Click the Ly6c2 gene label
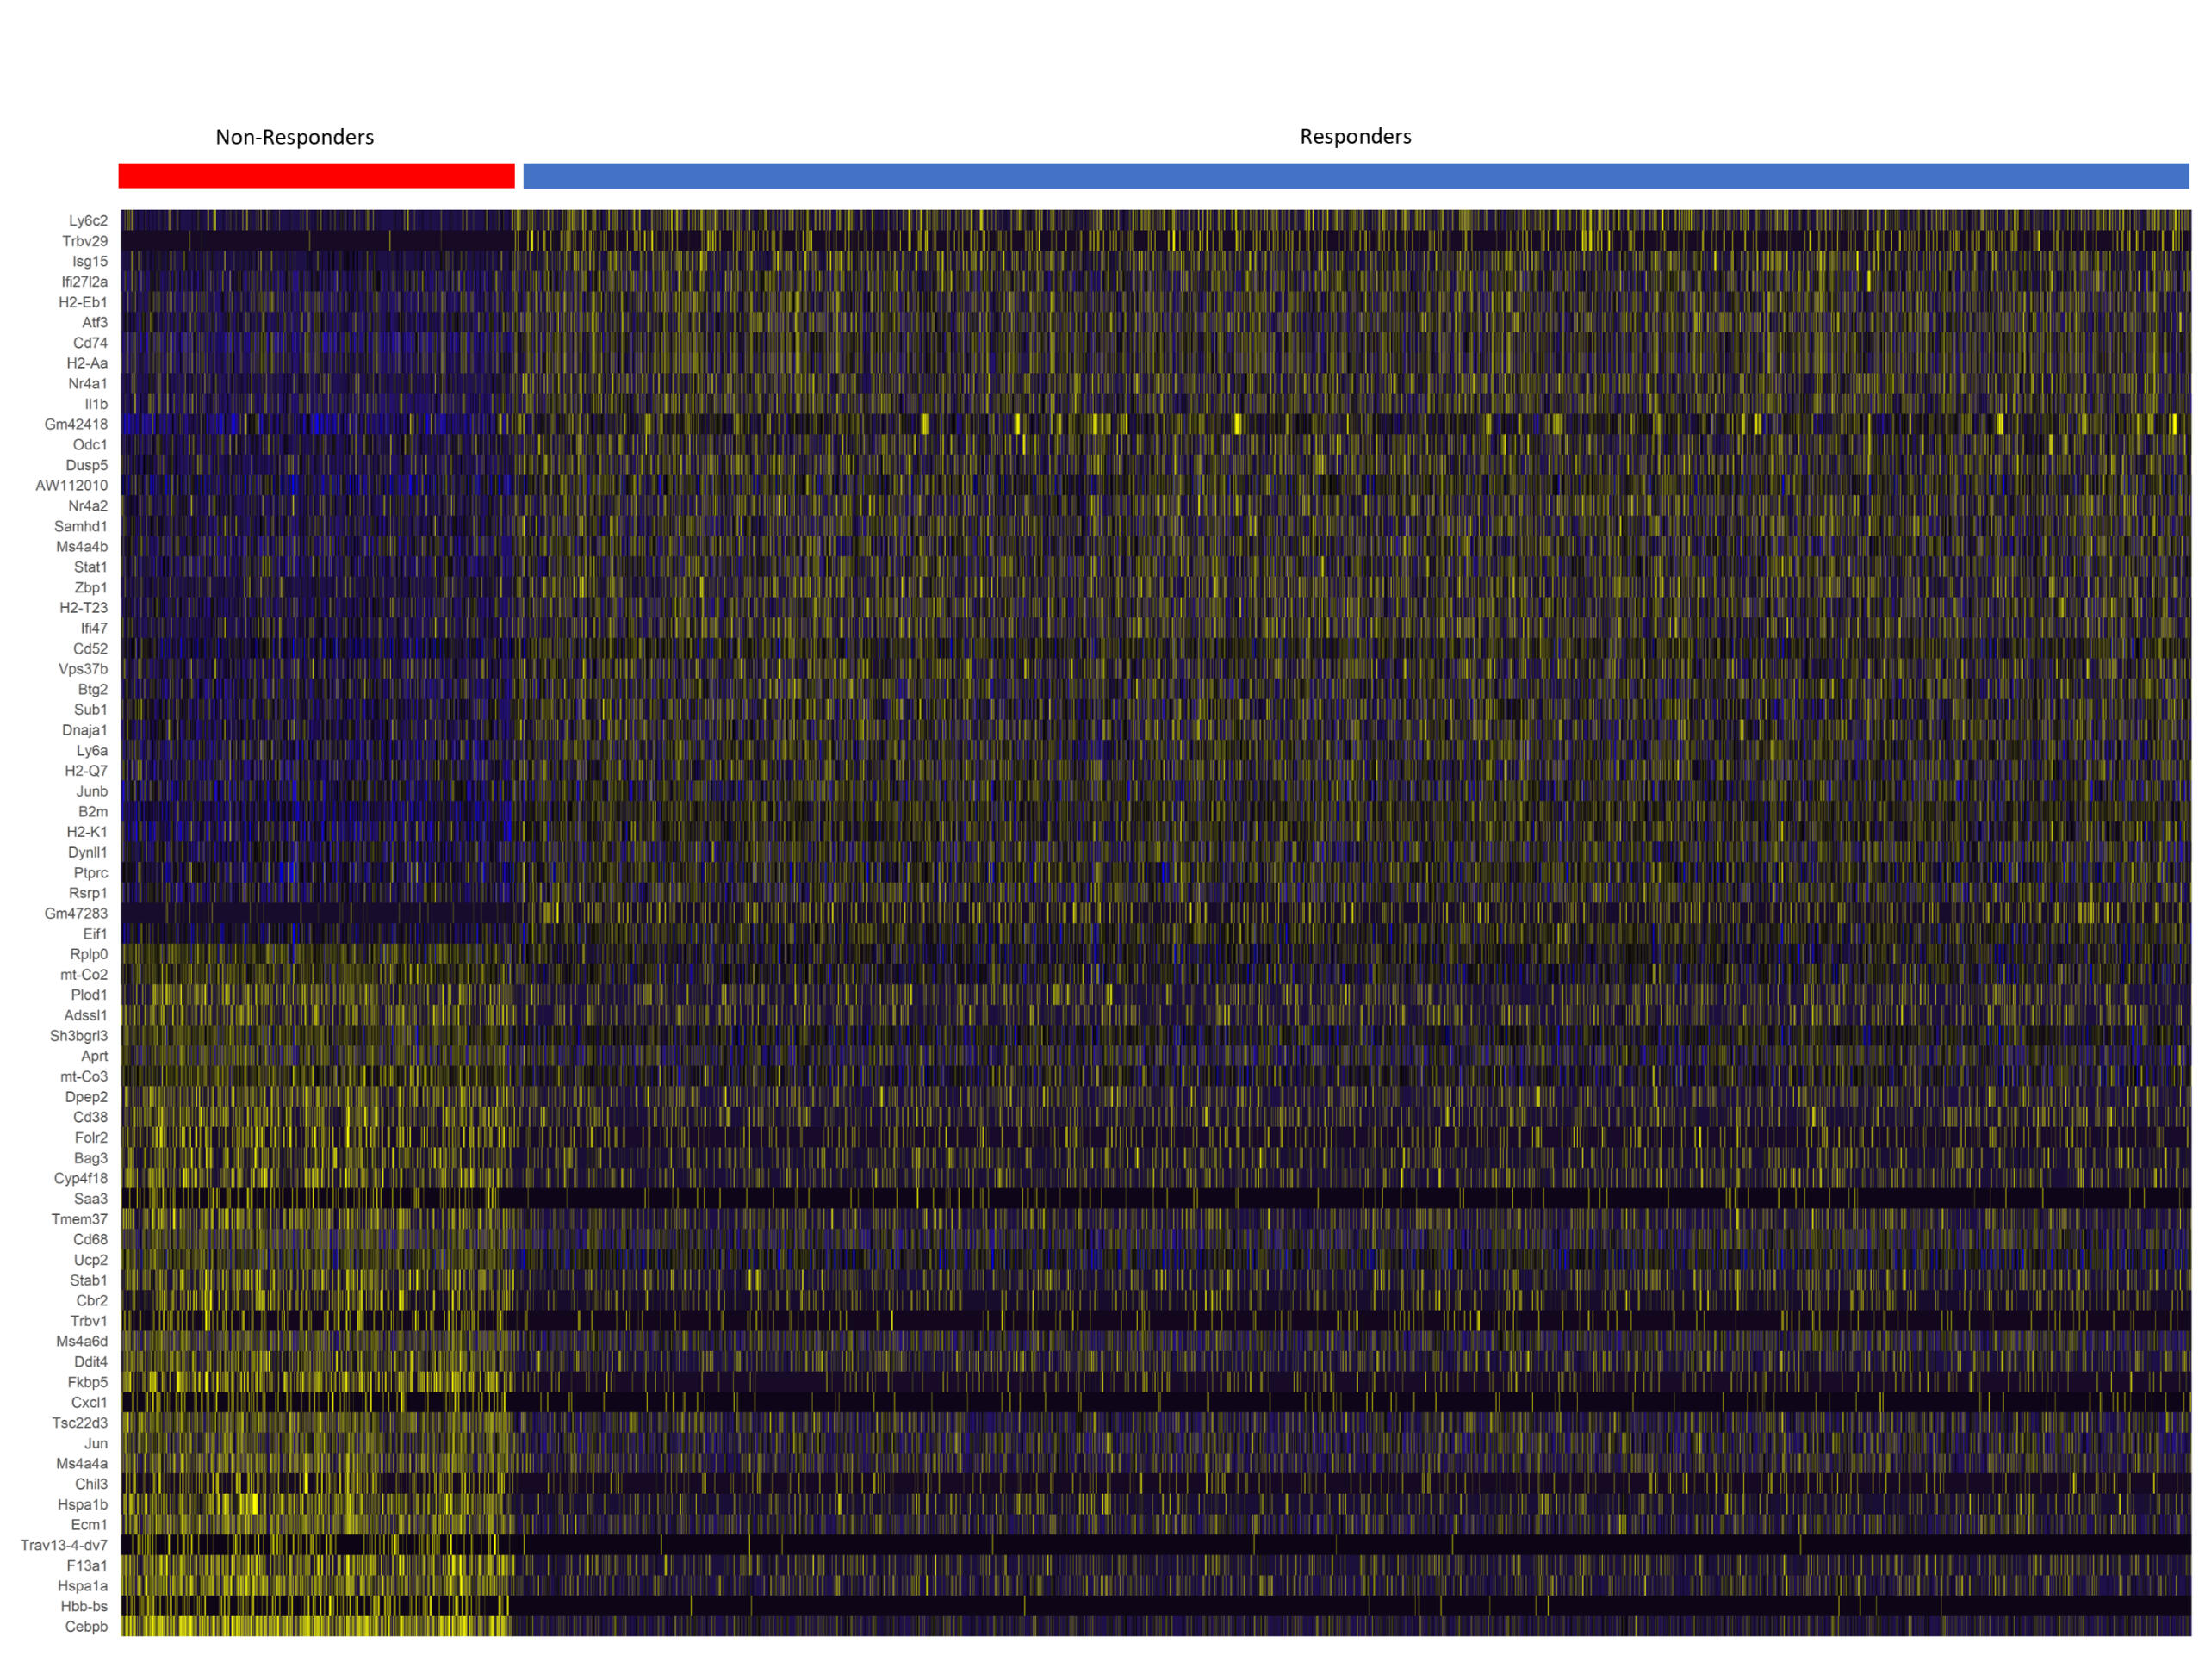 tap(88, 221)
